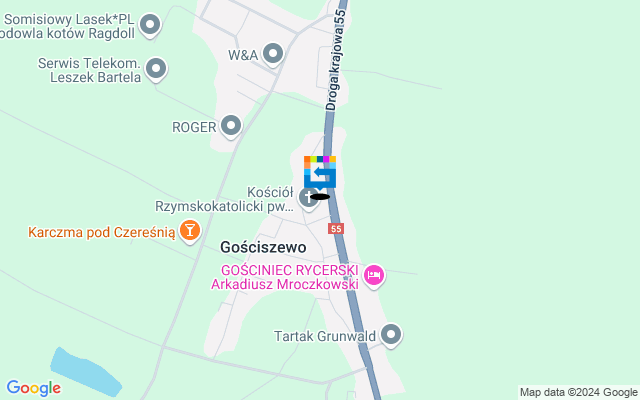Click the blue lake area on map
The image size is (640, 400).
85,373
